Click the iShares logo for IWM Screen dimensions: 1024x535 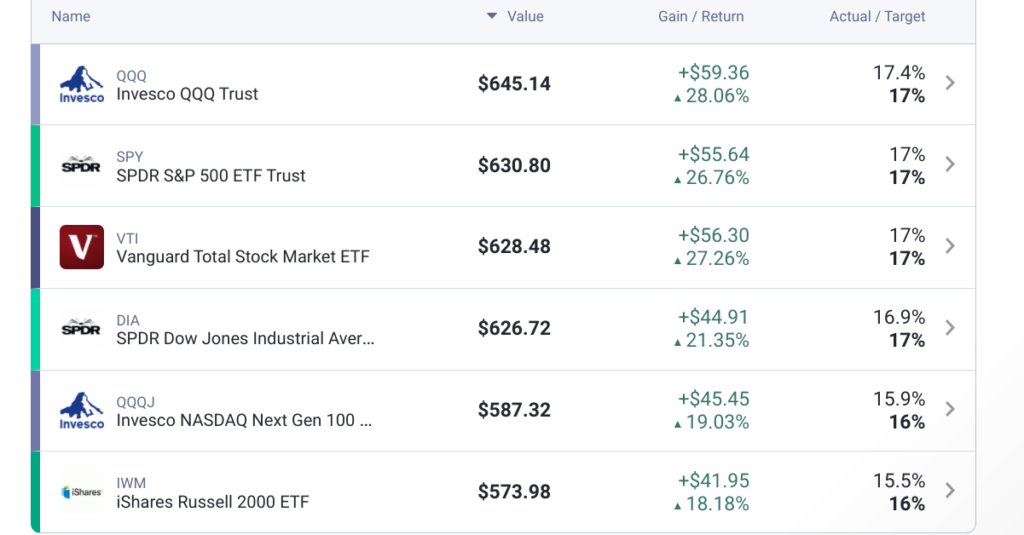click(82, 492)
